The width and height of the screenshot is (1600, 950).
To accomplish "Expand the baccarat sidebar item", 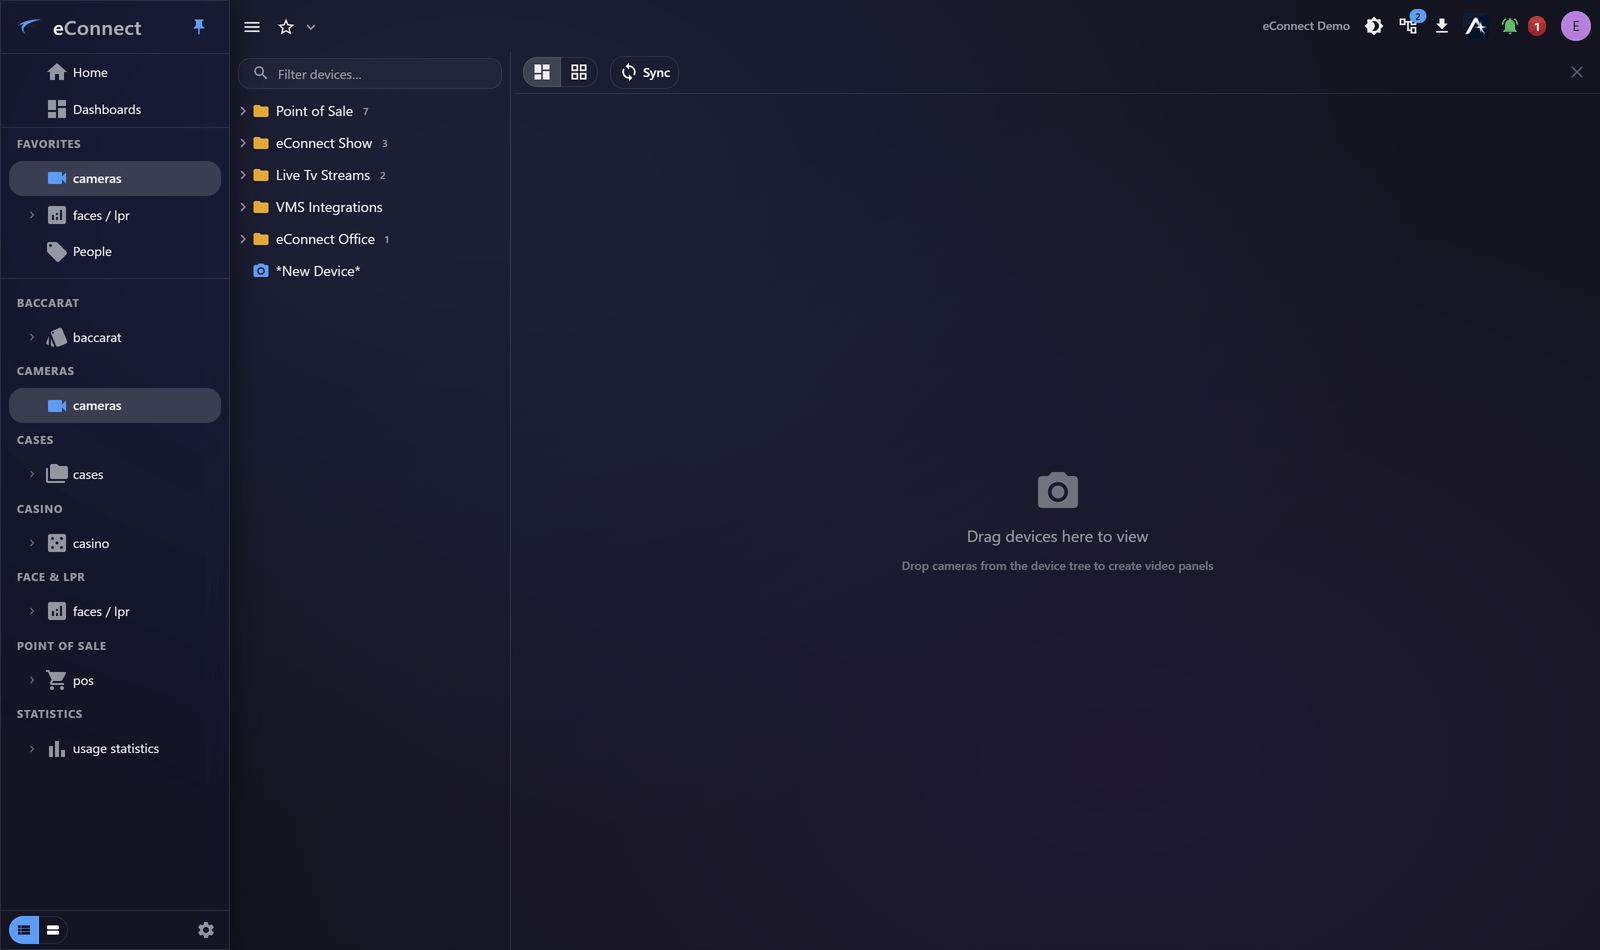I will tap(32, 337).
